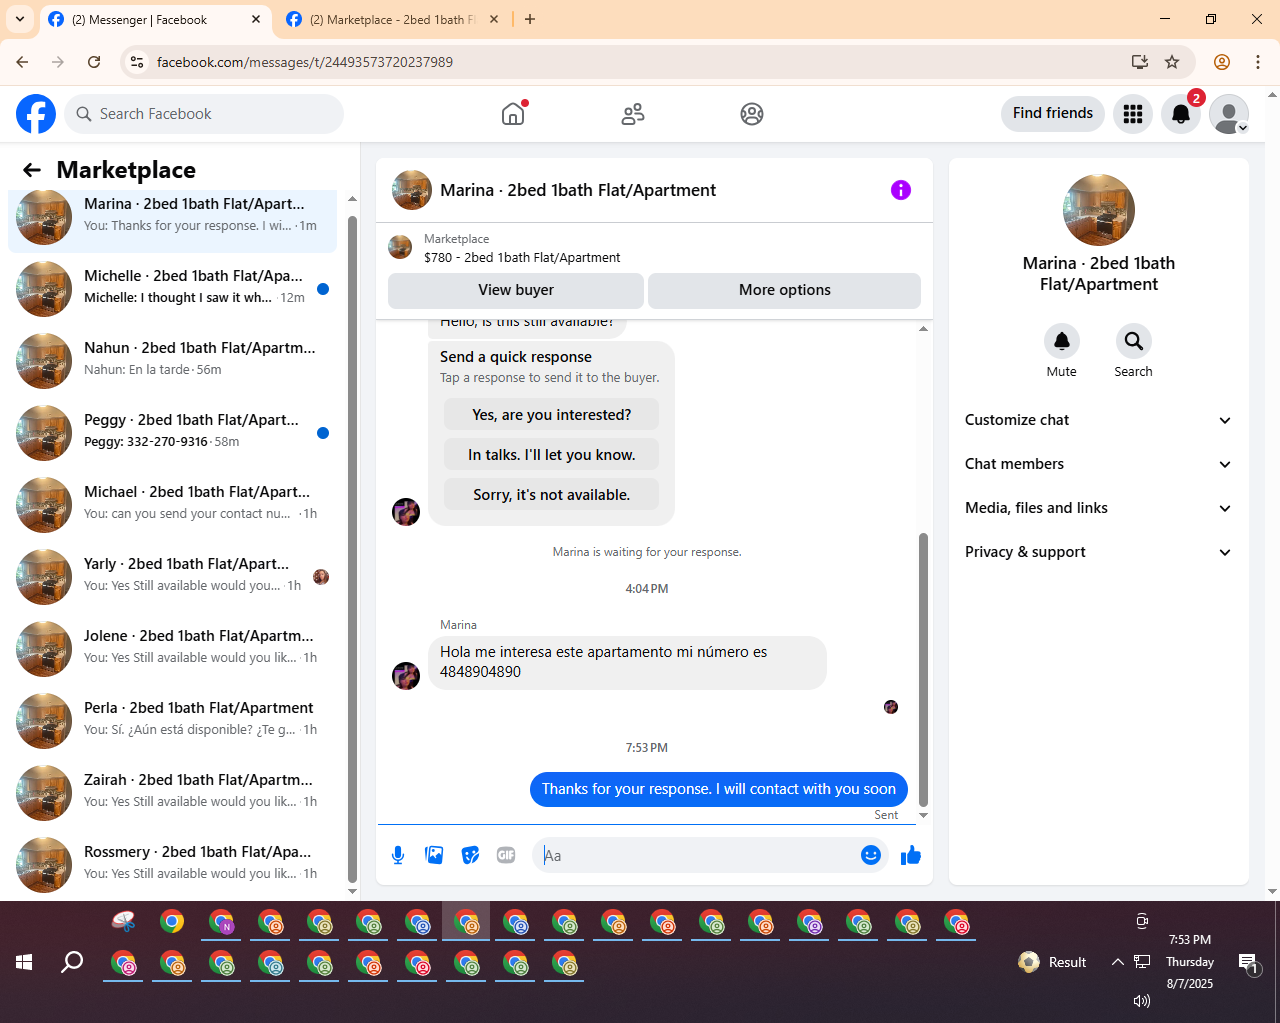Image resolution: width=1280 pixels, height=1023 pixels.
Task: Open the $780 - 2bed 1bath listing link
Action: click(x=522, y=257)
